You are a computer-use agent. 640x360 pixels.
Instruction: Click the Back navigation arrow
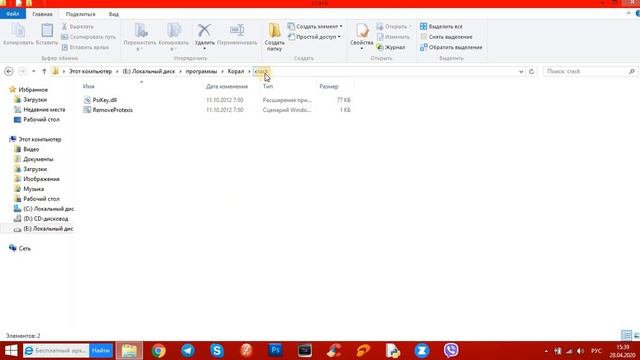9,71
